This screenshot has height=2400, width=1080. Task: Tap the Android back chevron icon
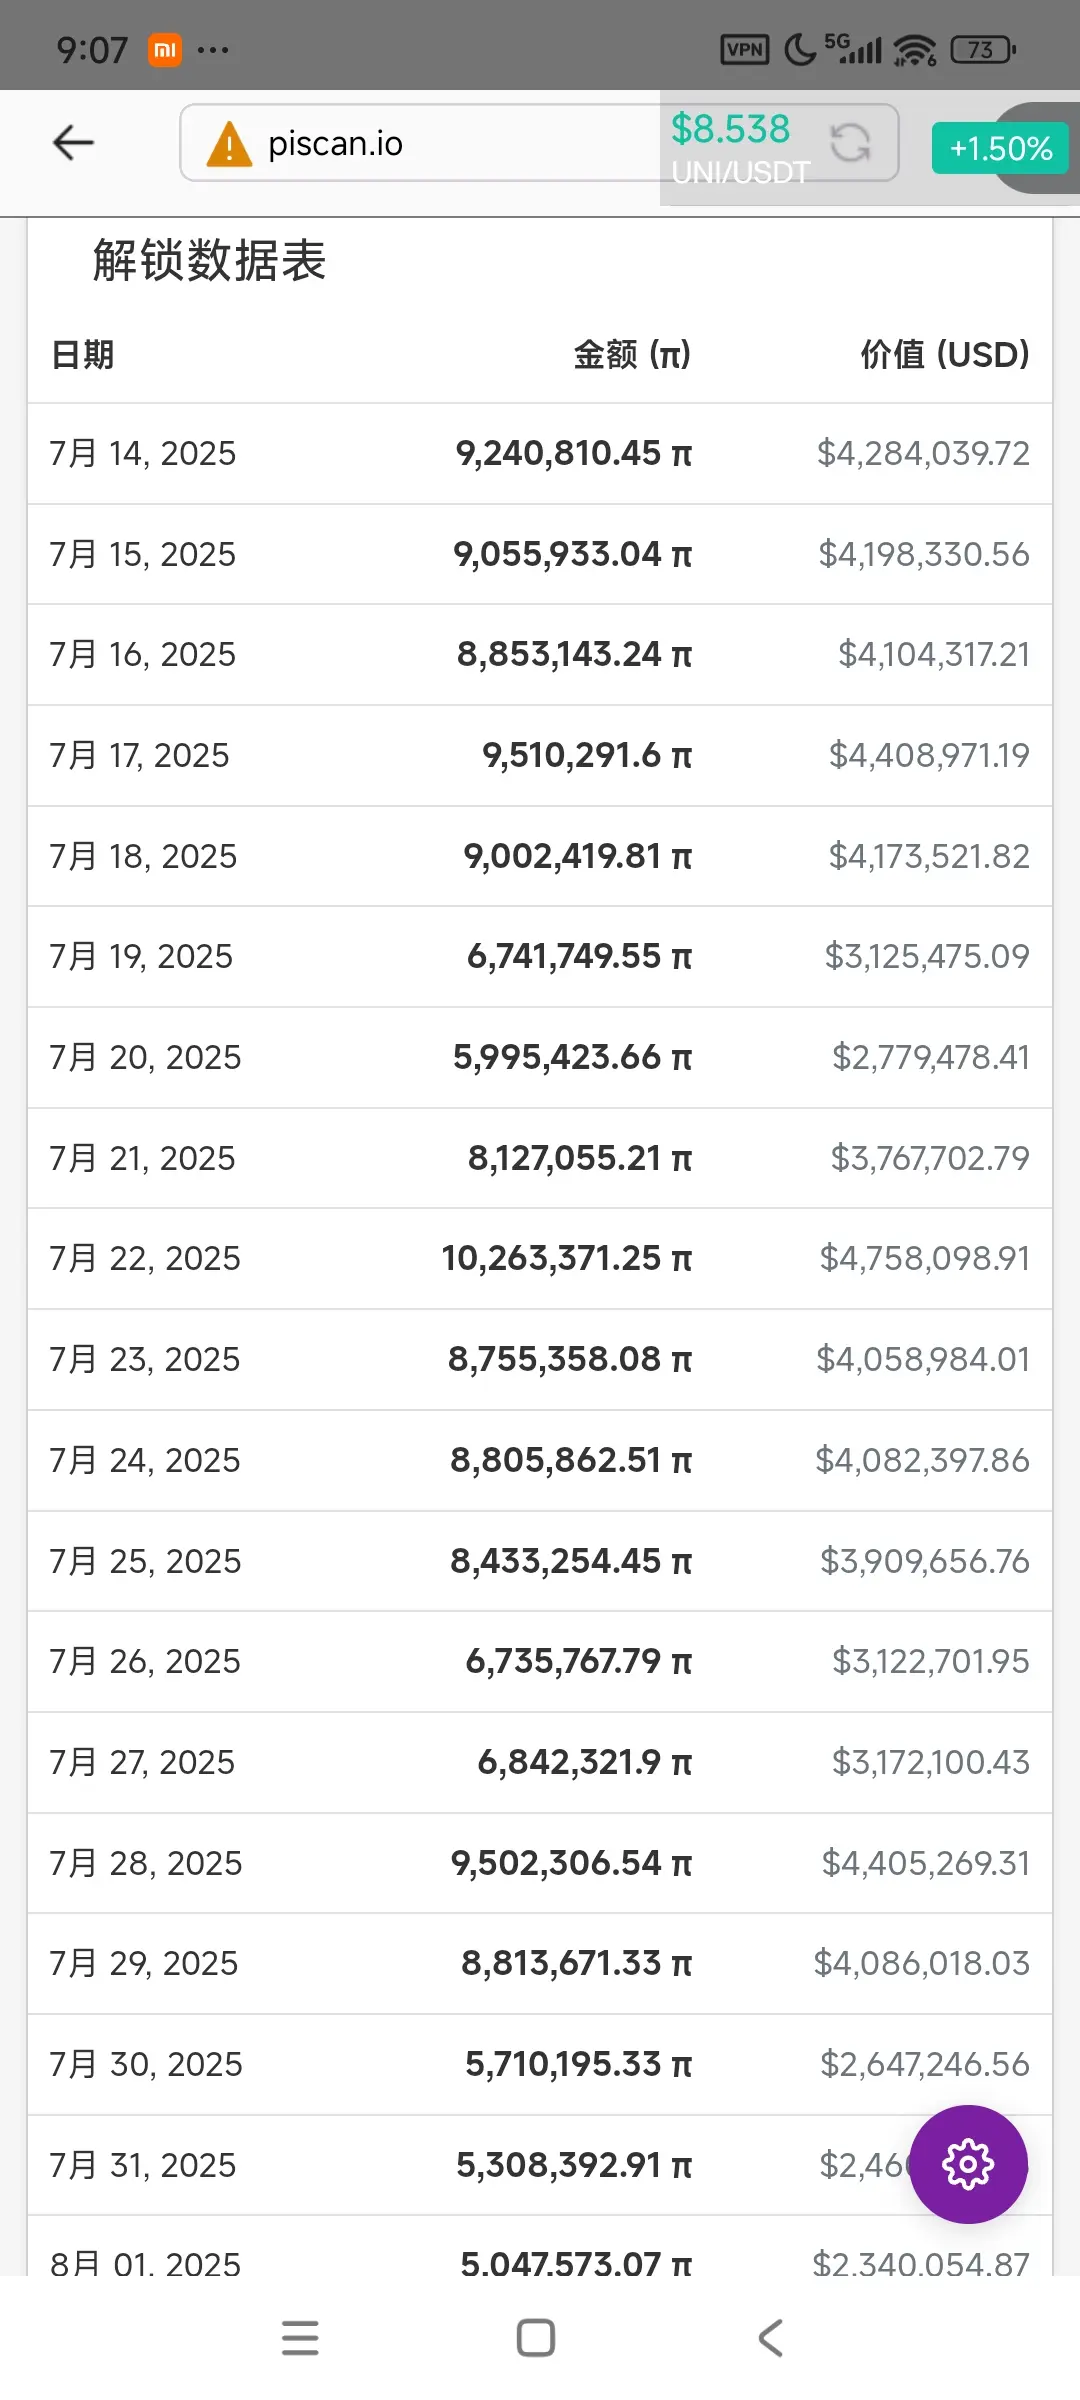click(x=770, y=2338)
